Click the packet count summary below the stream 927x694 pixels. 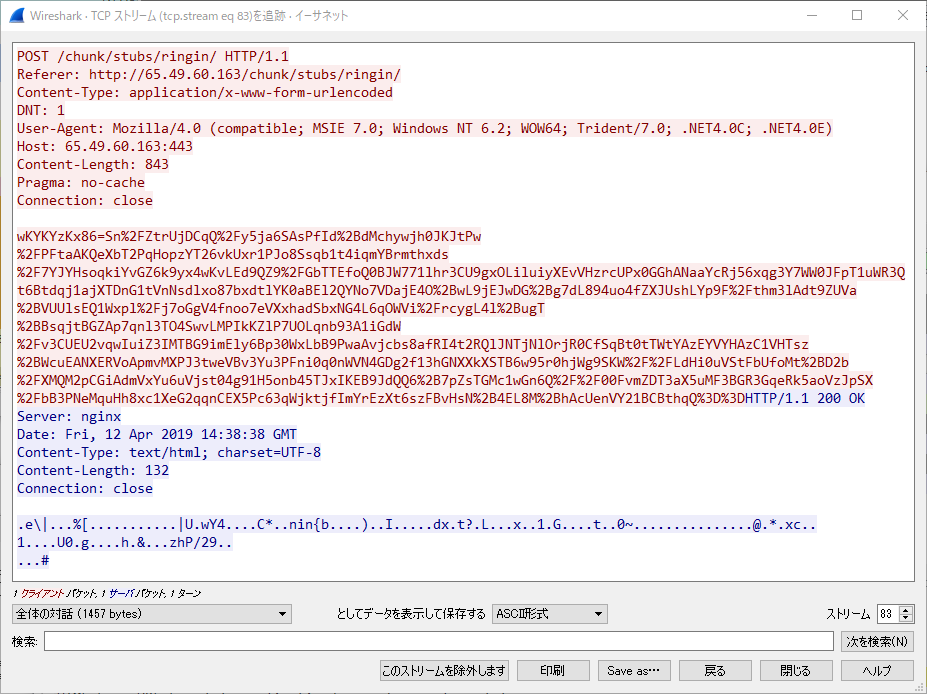pos(107,593)
